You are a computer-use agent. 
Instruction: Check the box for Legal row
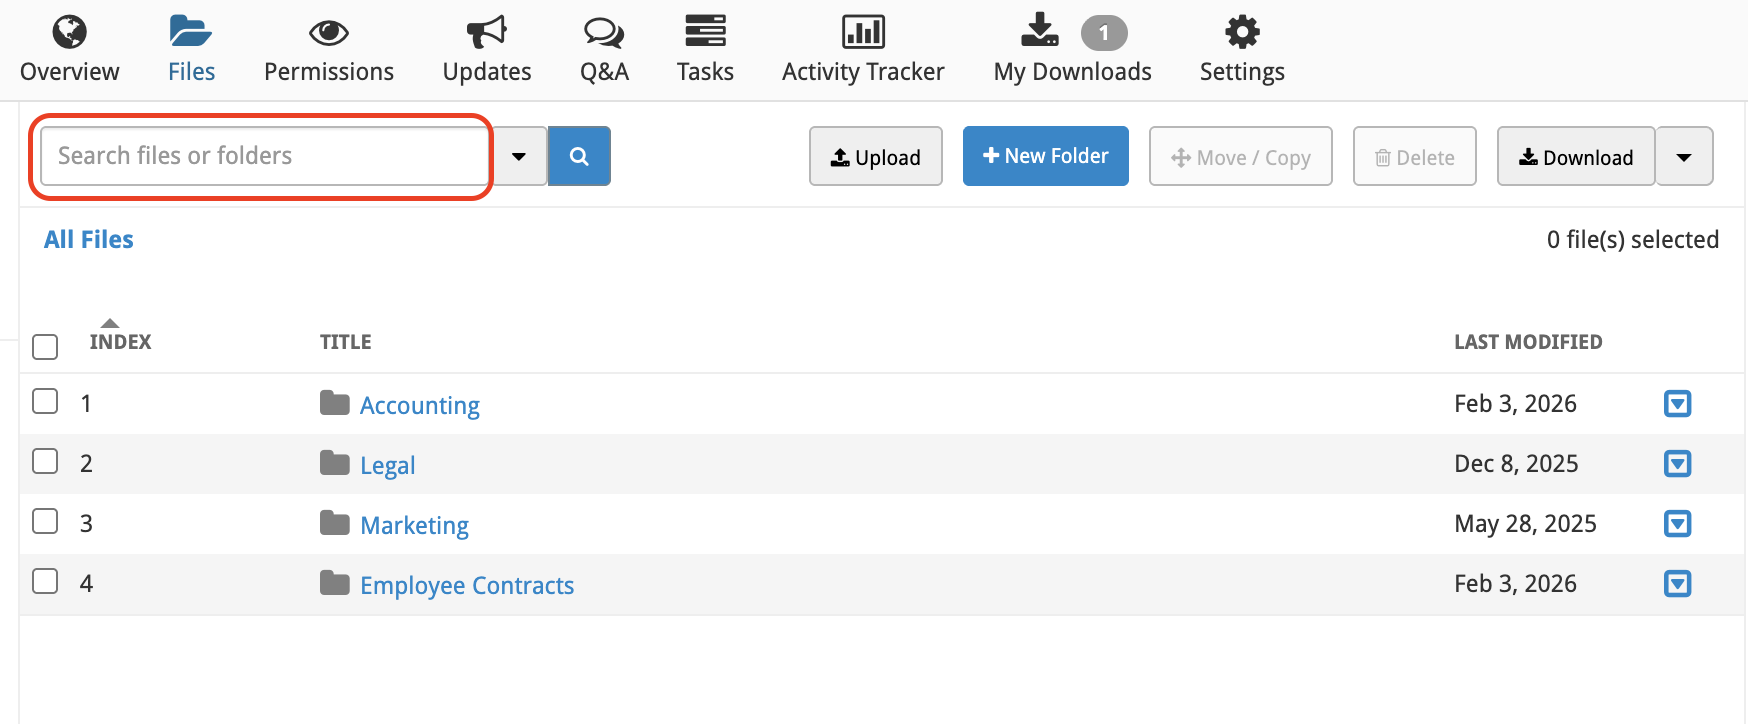pyautogui.click(x=45, y=461)
